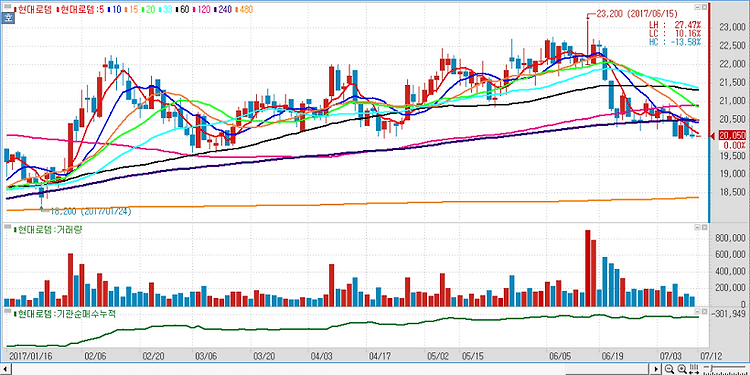750x375 pixels.
Task: Click the 400,000 volume axis label
Action: (x=730, y=271)
